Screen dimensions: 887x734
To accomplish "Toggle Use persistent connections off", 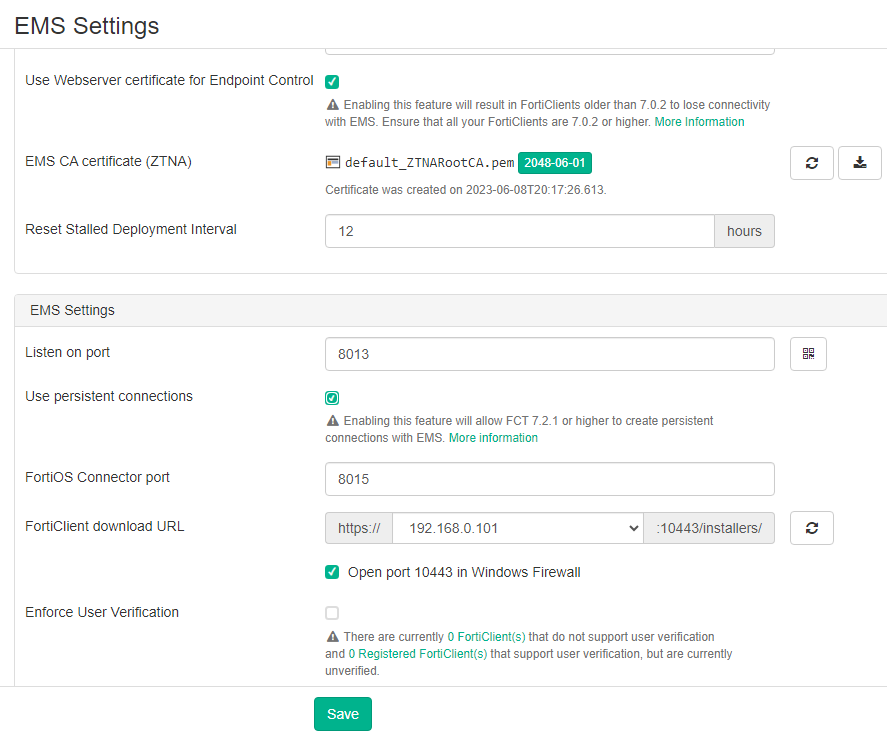I will (331, 397).
